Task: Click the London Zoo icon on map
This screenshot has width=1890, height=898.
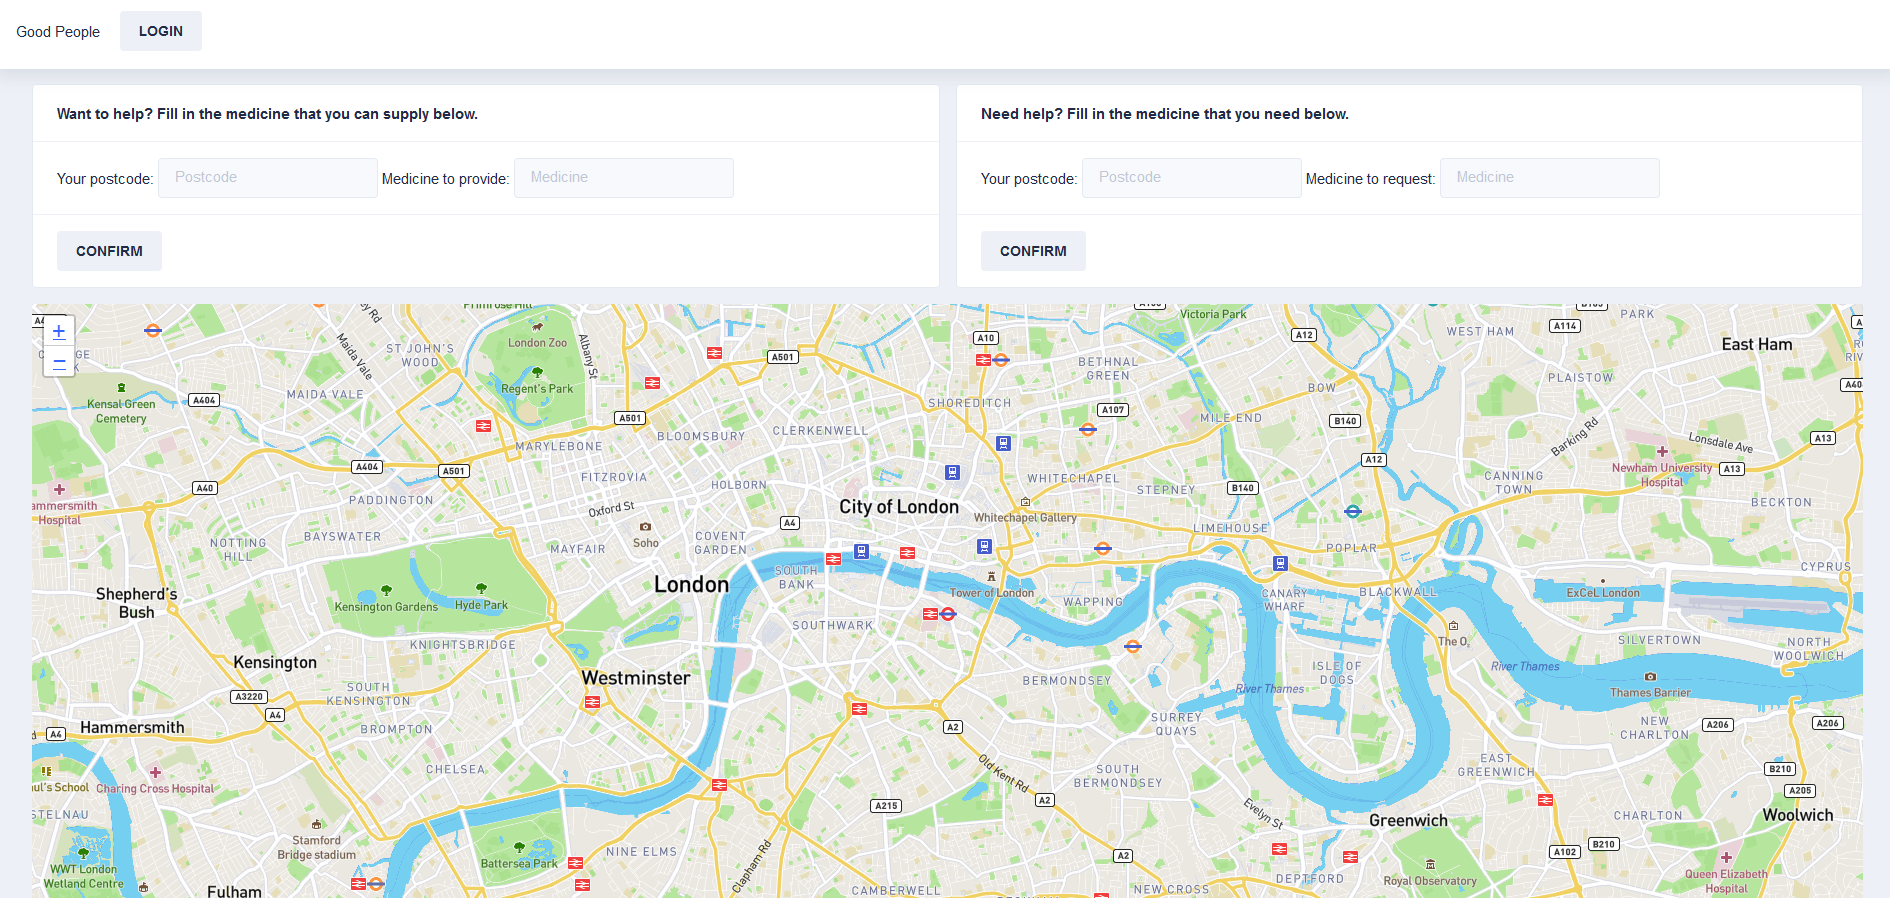Action: pyautogui.click(x=537, y=326)
